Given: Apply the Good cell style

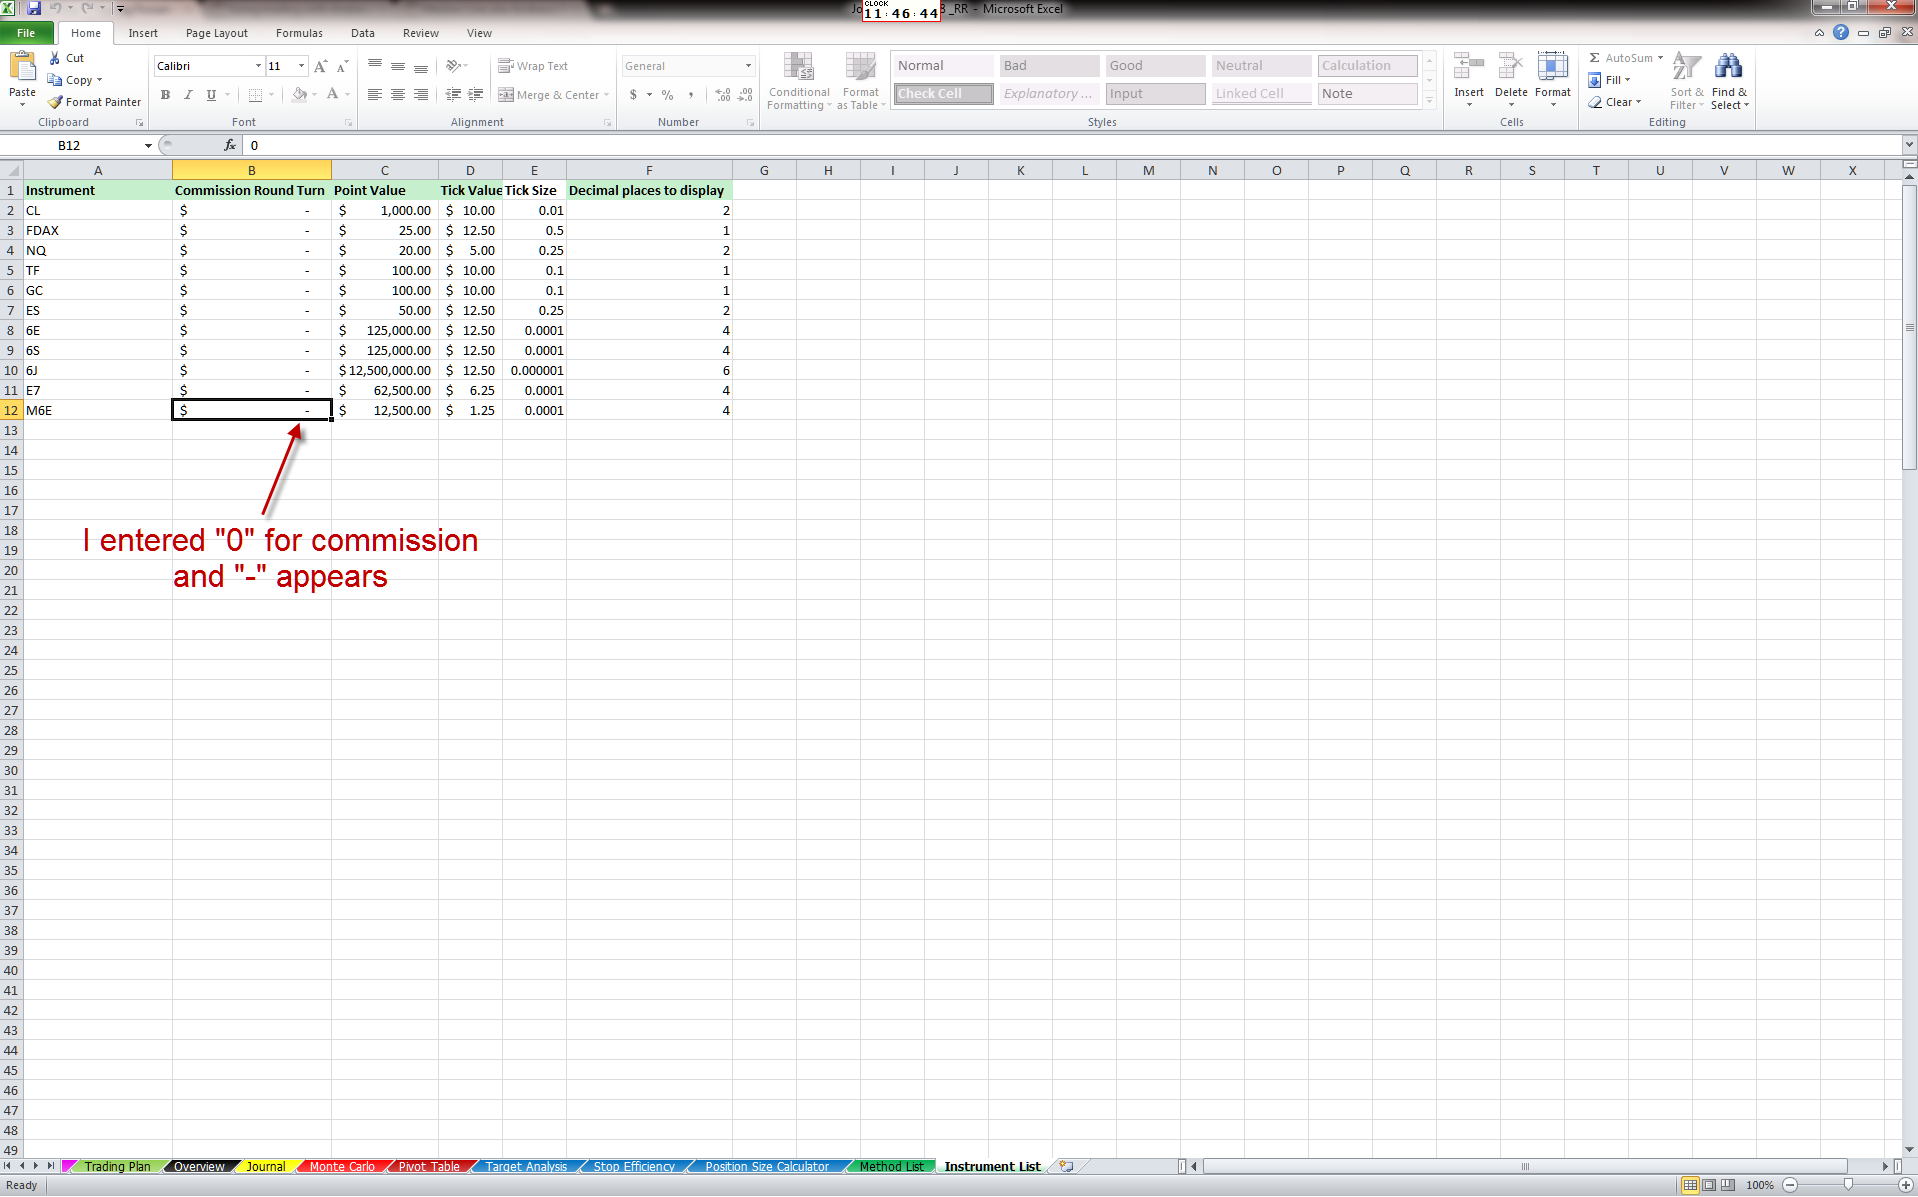Looking at the screenshot, I should click(1155, 66).
